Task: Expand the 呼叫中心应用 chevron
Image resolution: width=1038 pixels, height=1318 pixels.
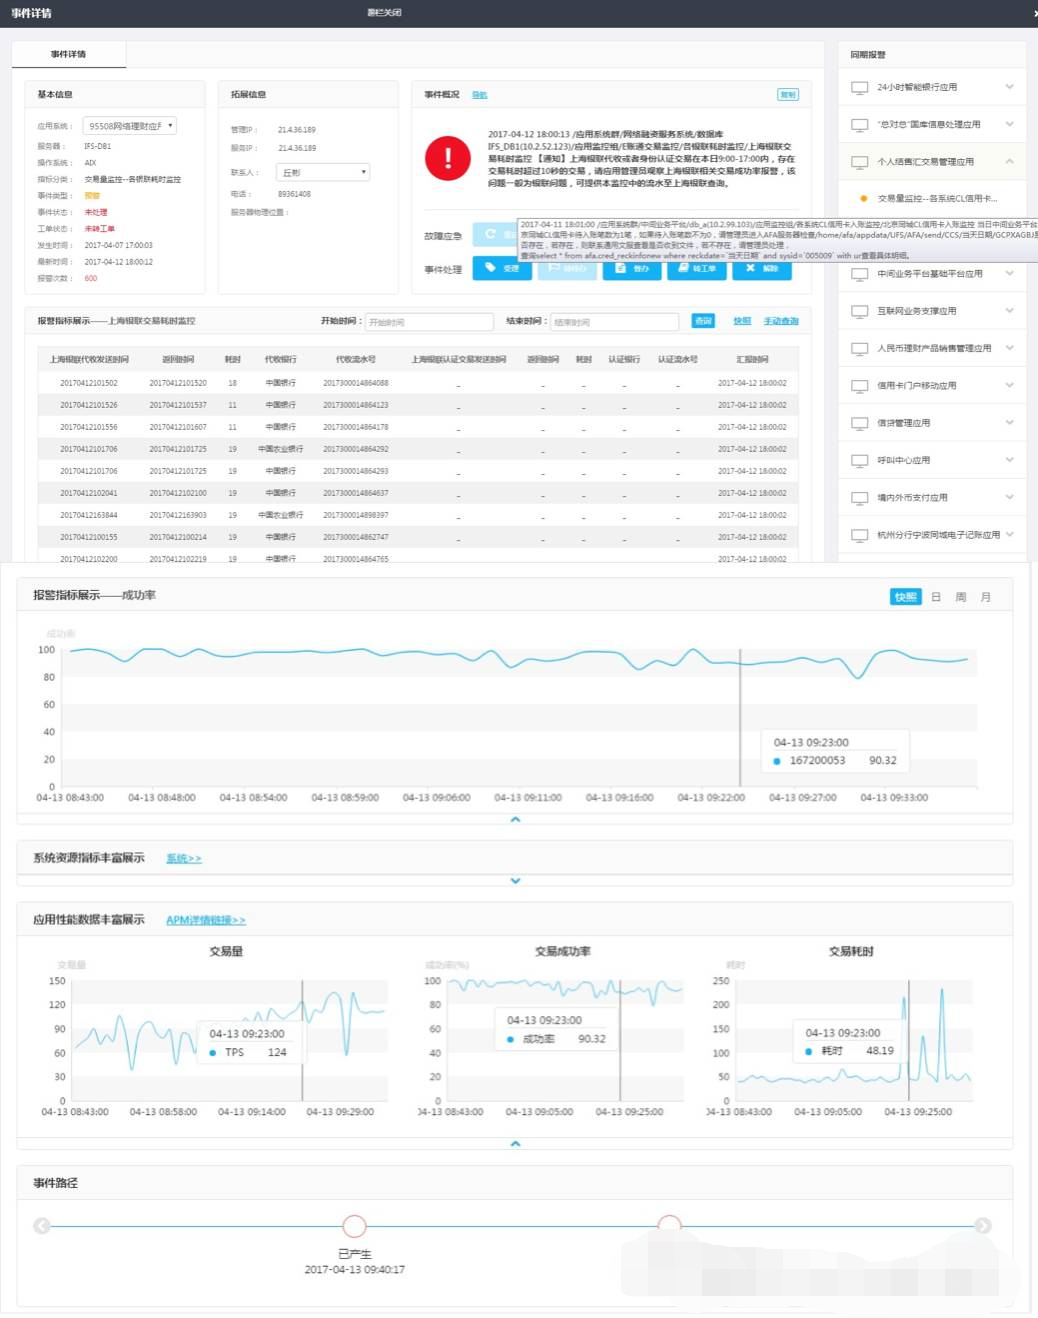Action: coord(1009,460)
